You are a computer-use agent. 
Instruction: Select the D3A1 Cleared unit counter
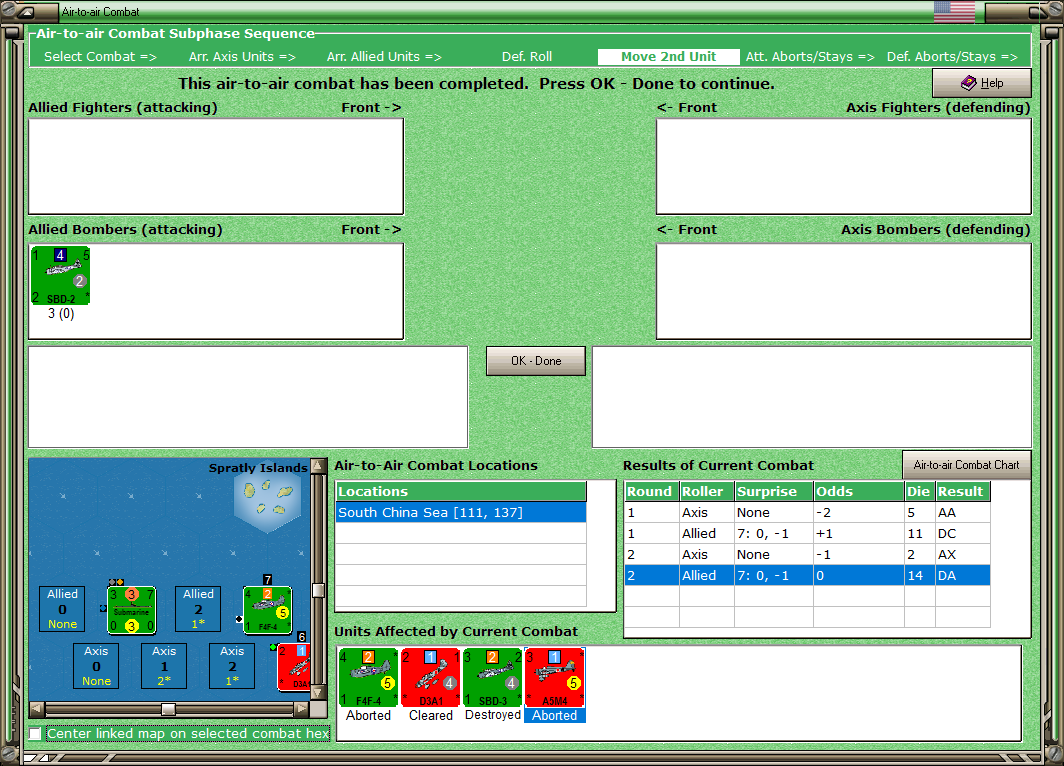tap(430, 677)
